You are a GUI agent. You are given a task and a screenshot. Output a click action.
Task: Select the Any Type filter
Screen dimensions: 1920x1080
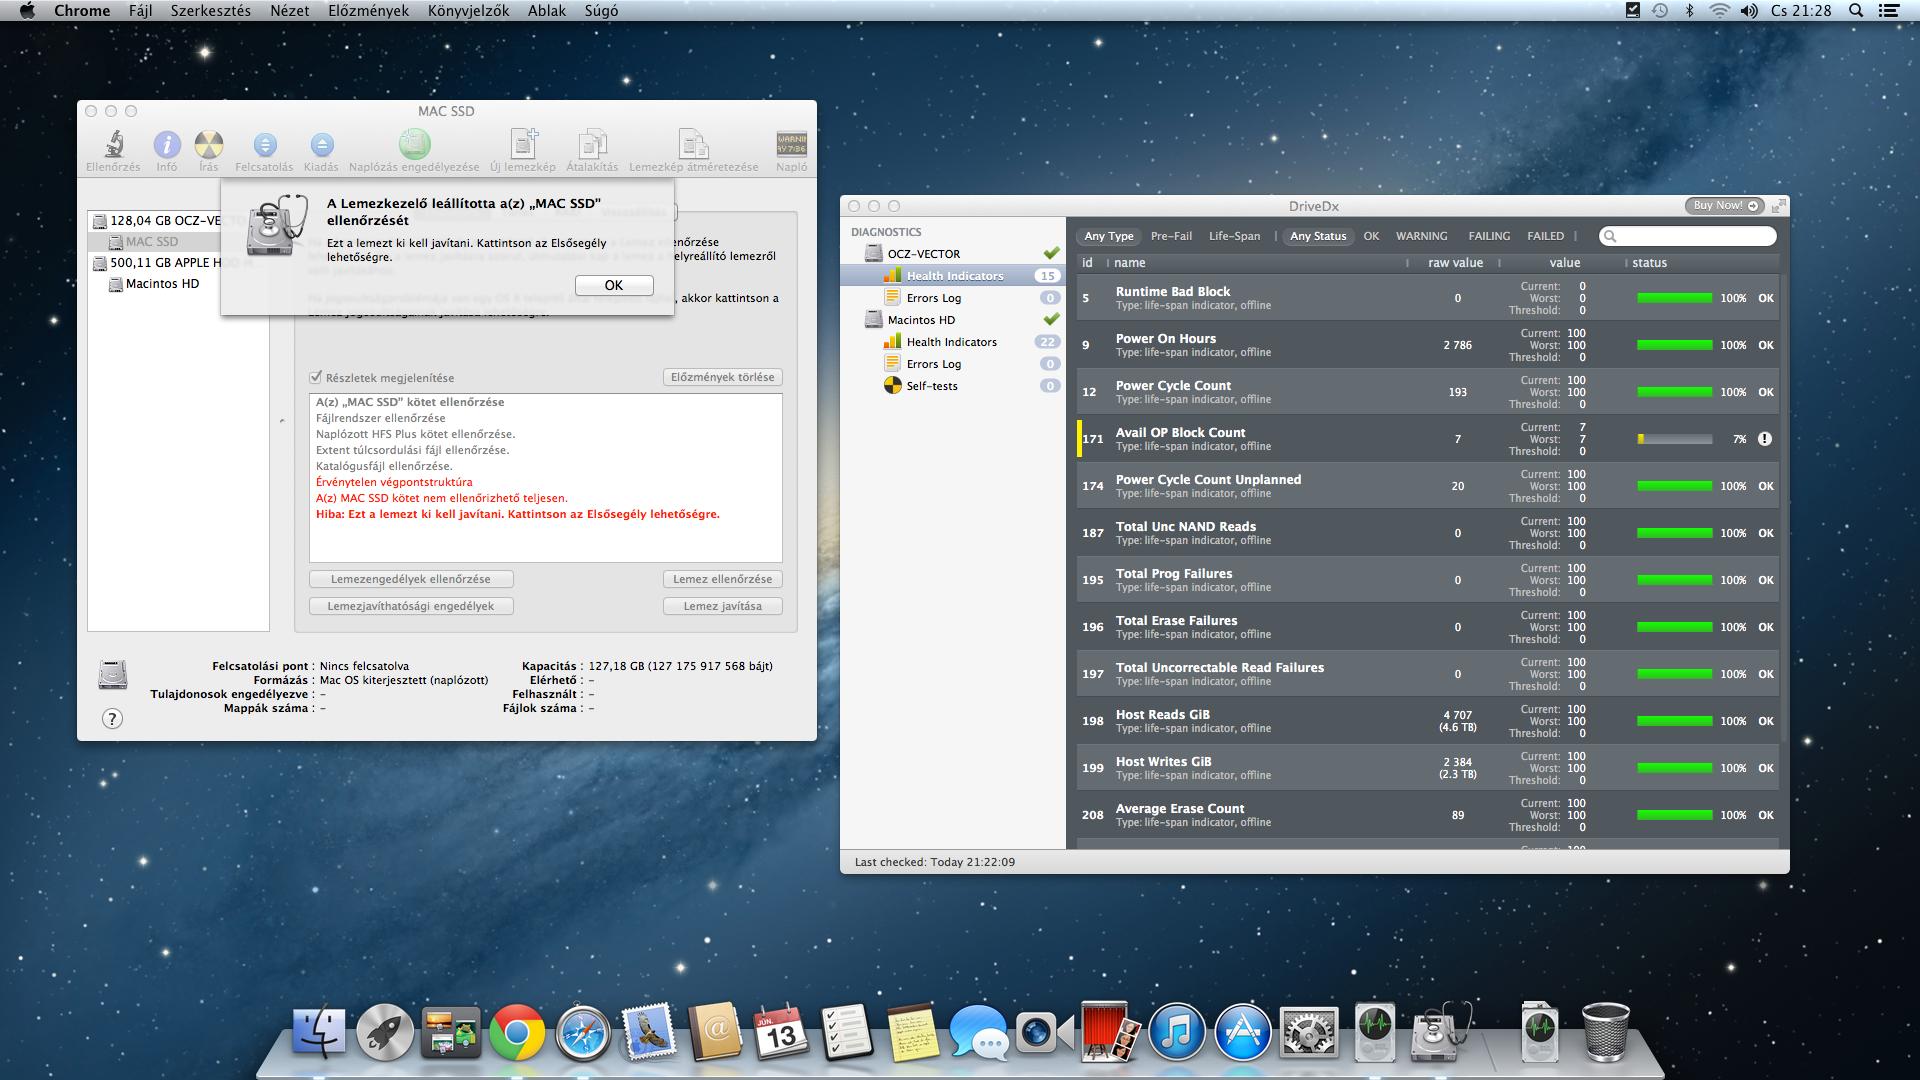tap(1109, 236)
